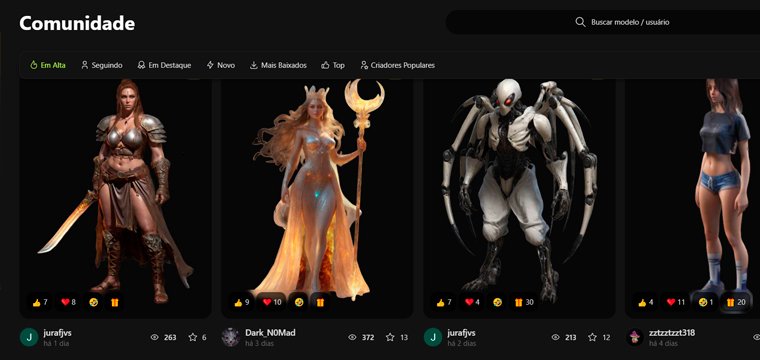The image size is (760, 360).
Task: Click the gift icon with count 20
Action: 736,302
